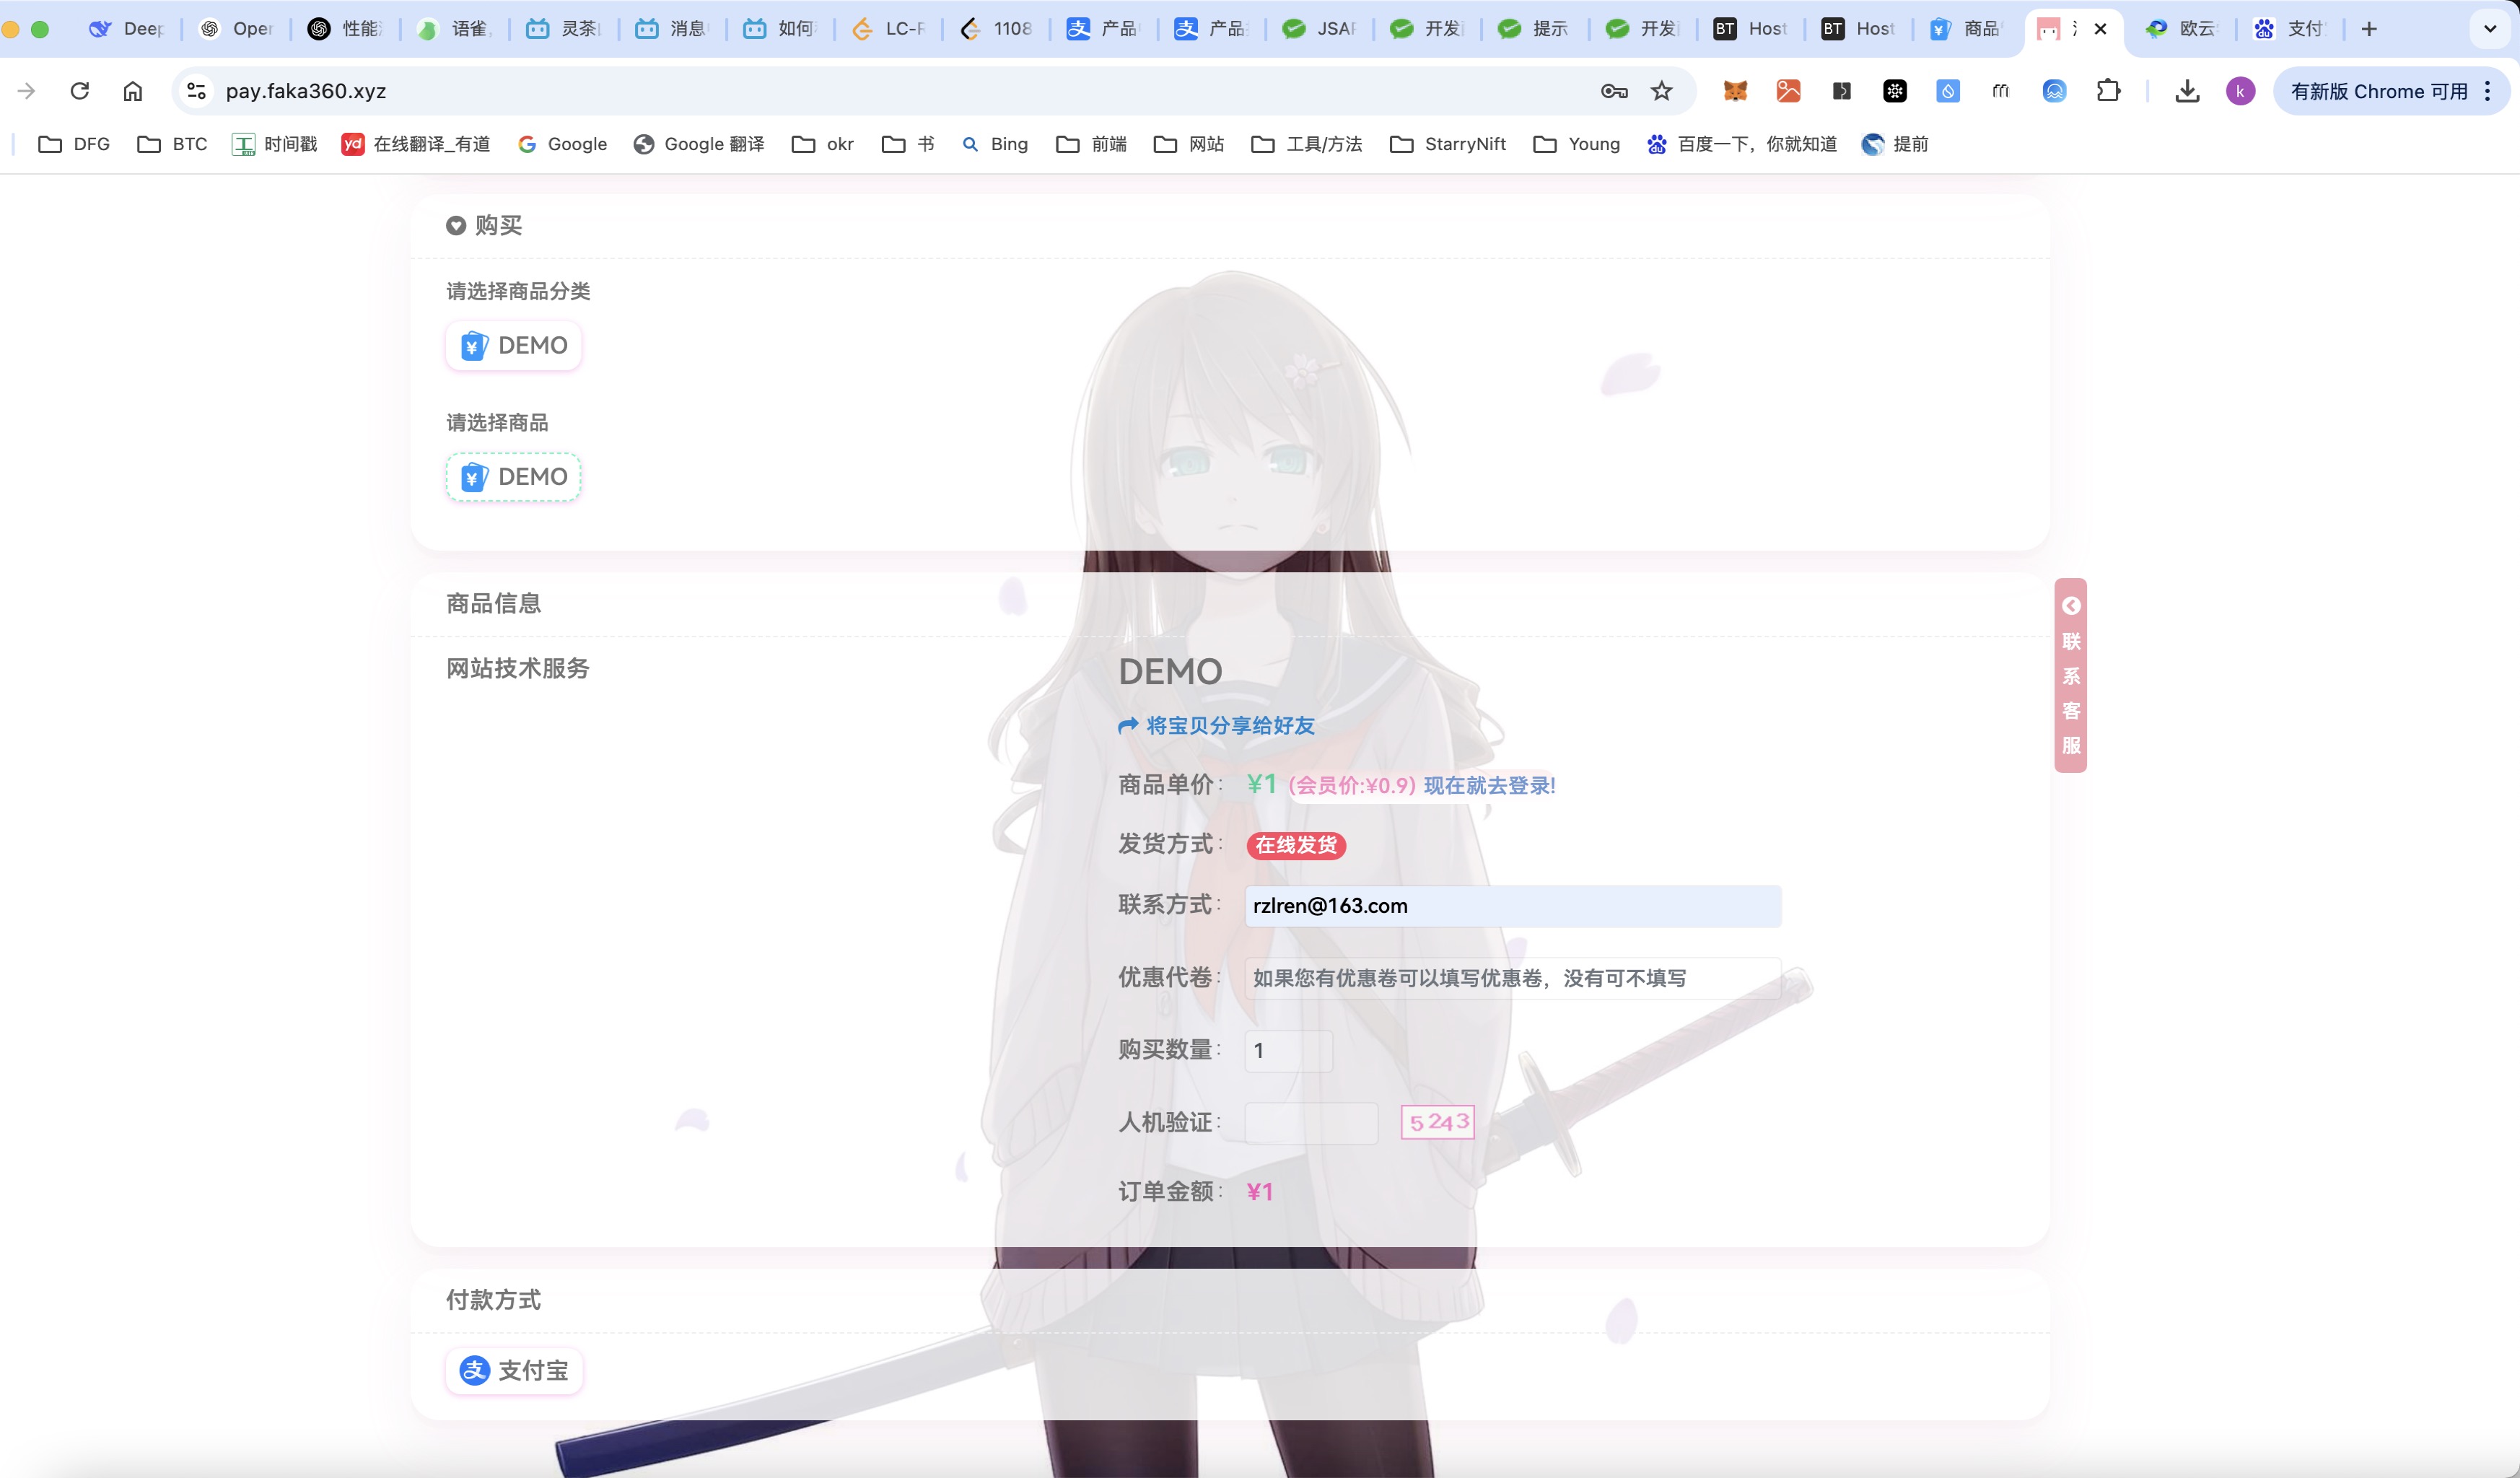Open the 提前 bookmark
2520x1478 pixels.
click(1895, 145)
